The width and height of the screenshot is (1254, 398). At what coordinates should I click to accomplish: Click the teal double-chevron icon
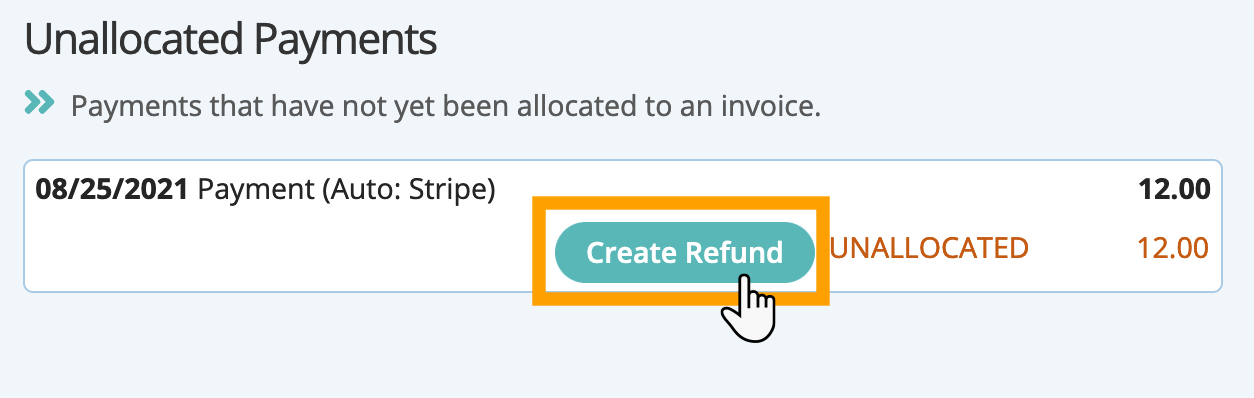pyautogui.click(x=39, y=102)
